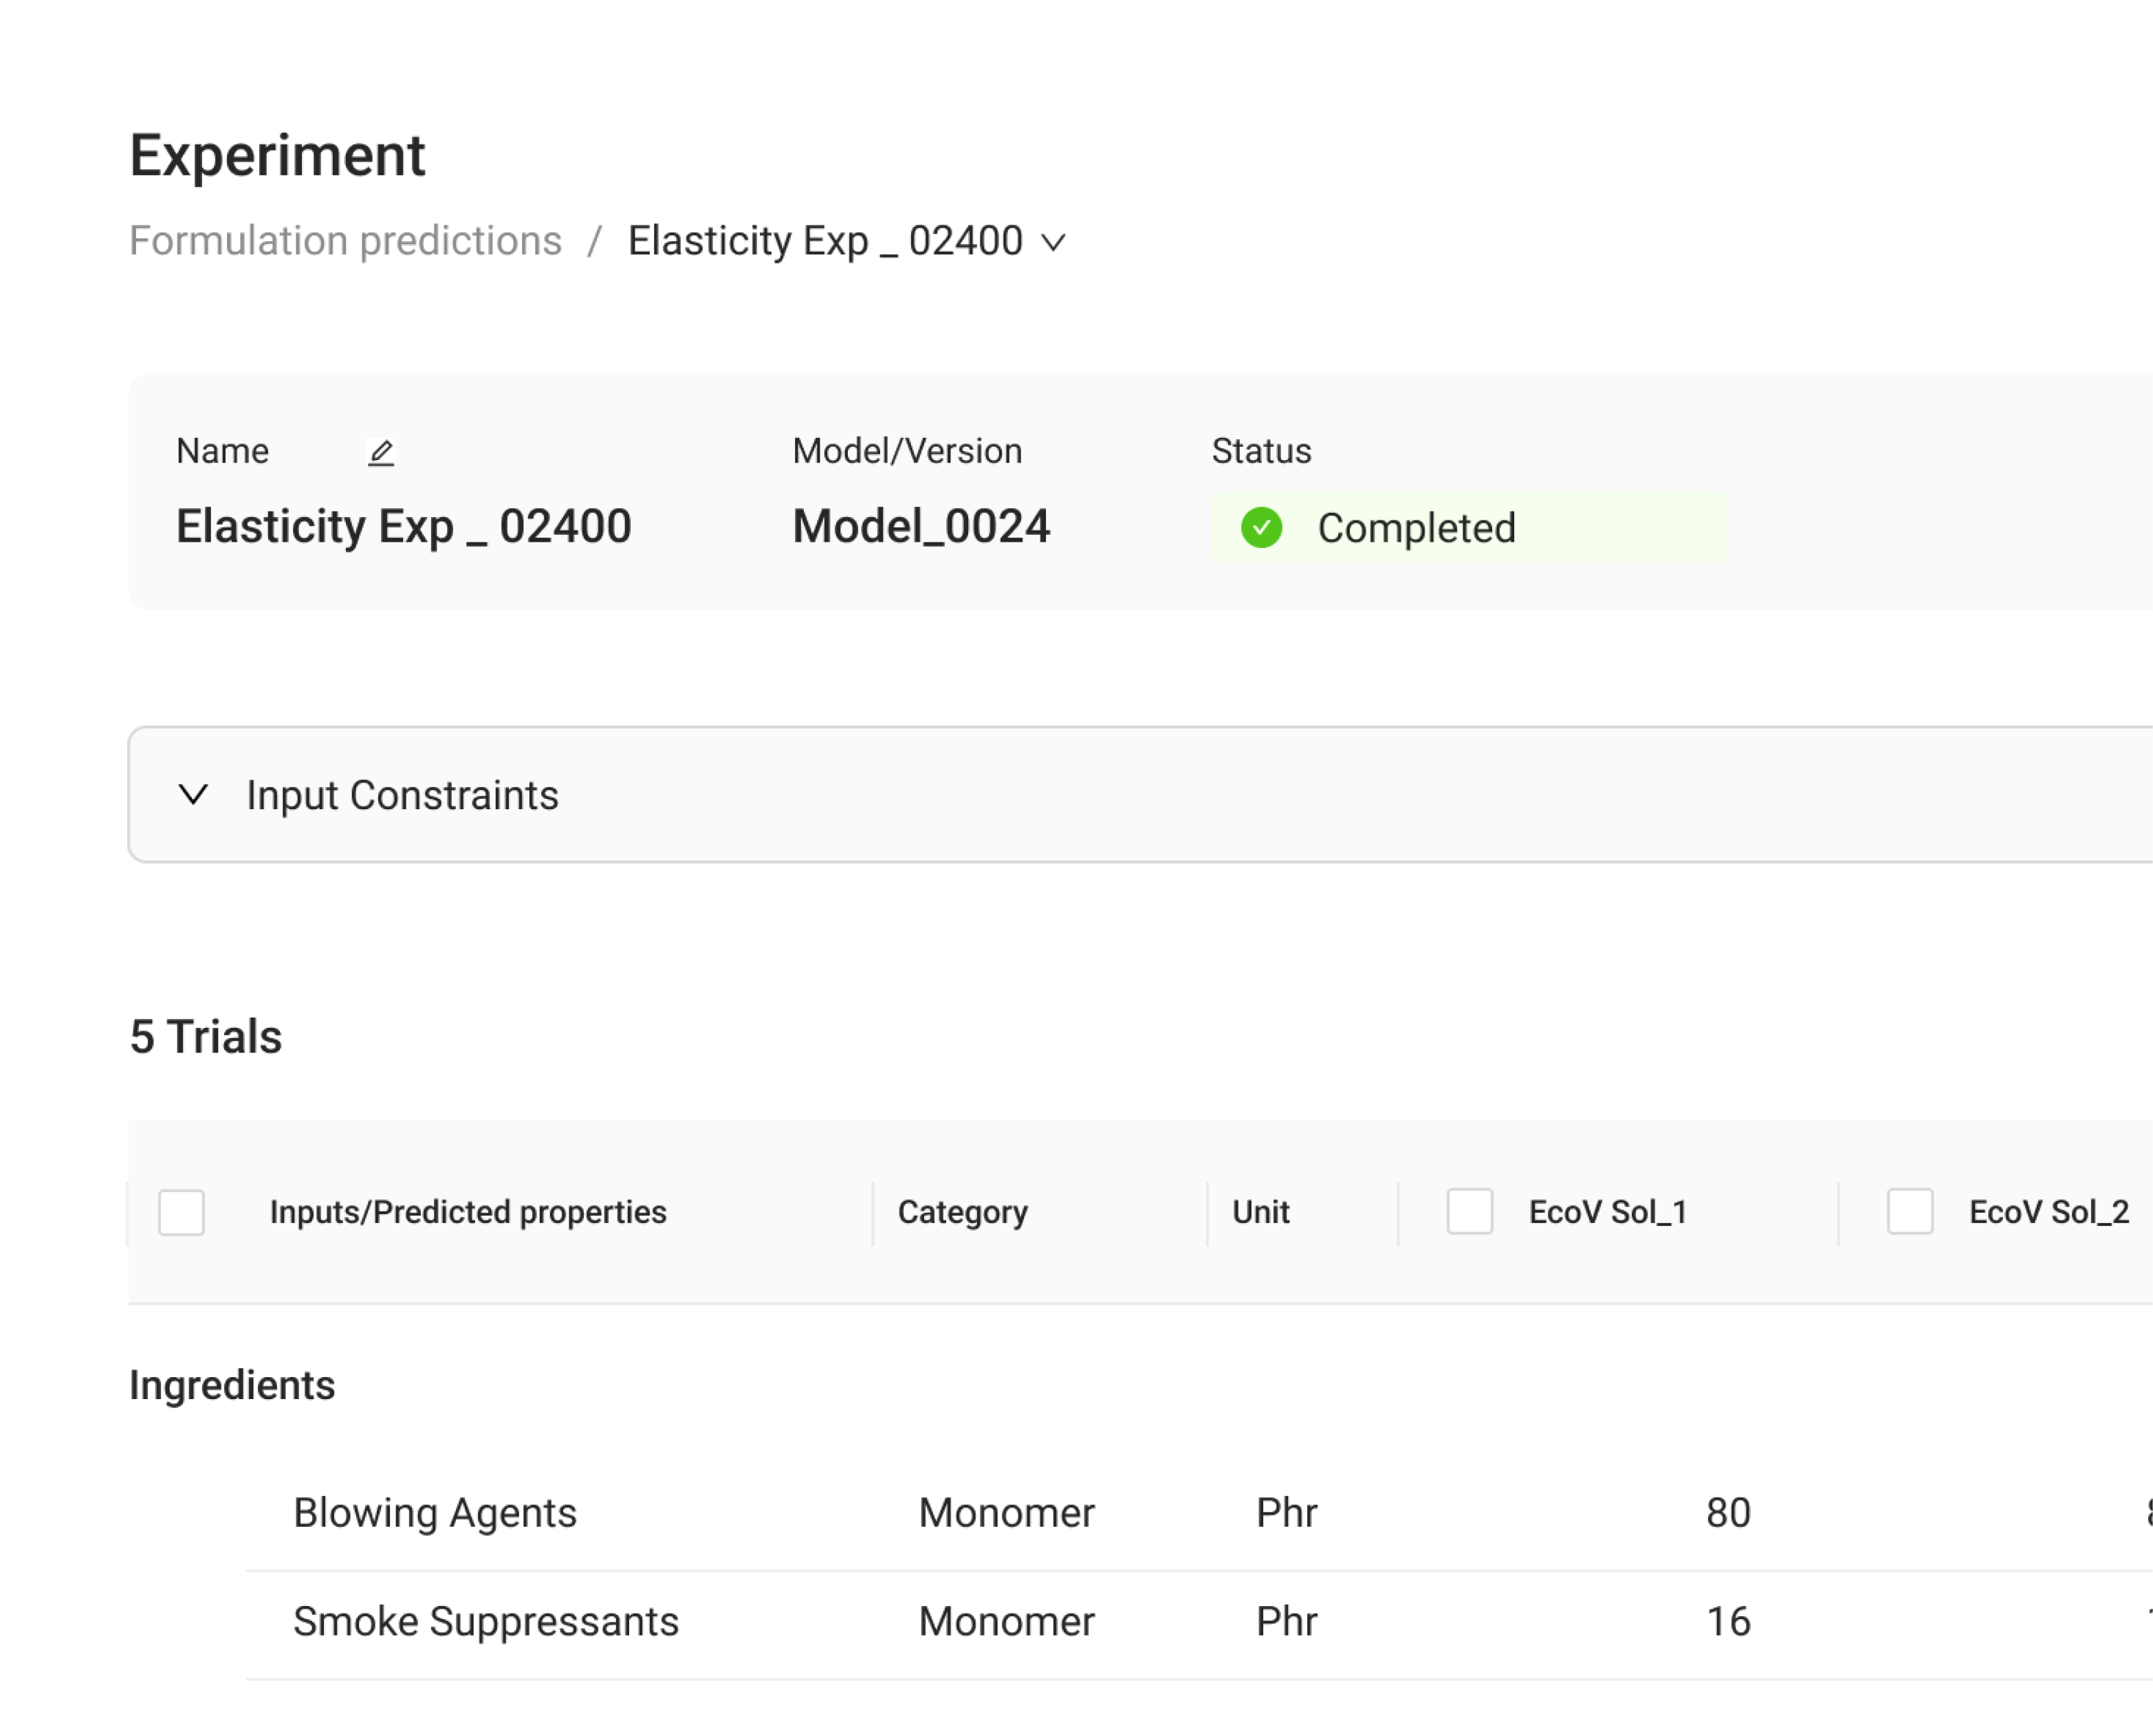This screenshot has height=1736, width=2153.
Task: Select the Blowing Agents ingredient row
Action: [x=435, y=1513]
